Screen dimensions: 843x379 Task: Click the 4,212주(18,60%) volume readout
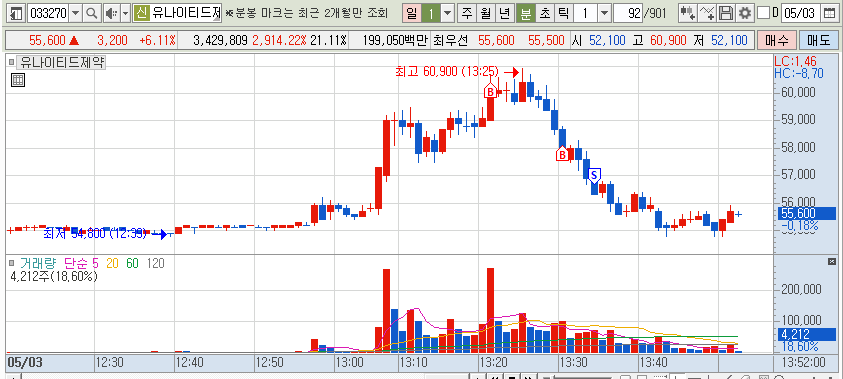tap(54, 277)
